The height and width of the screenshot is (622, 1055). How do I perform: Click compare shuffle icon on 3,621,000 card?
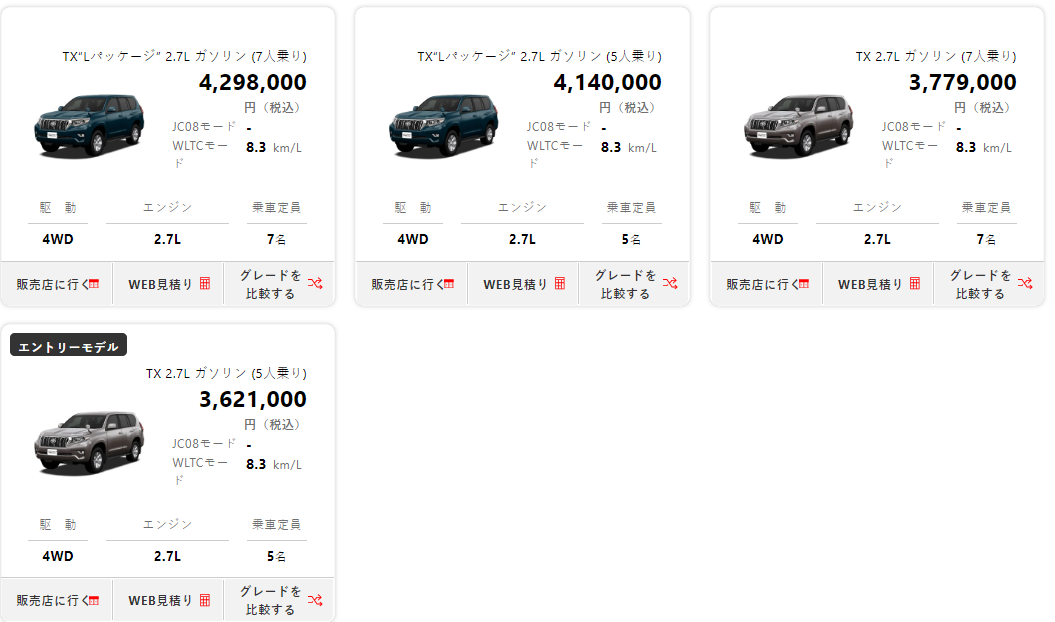point(315,600)
